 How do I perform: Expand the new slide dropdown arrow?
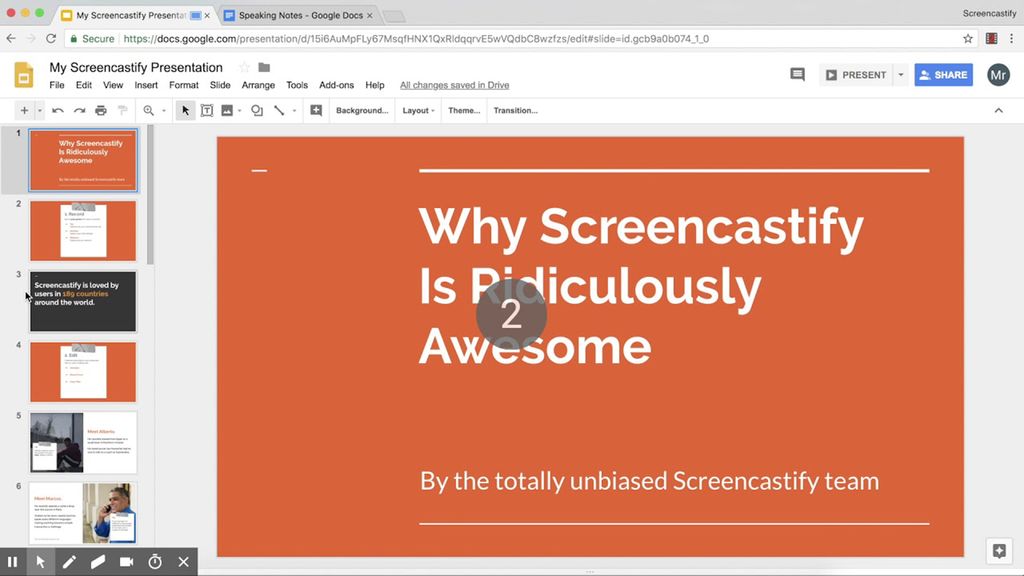[x=38, y=110]
